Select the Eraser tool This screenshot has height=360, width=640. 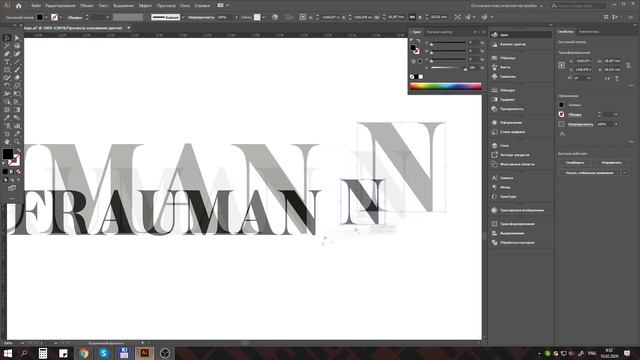pos(17,78)
